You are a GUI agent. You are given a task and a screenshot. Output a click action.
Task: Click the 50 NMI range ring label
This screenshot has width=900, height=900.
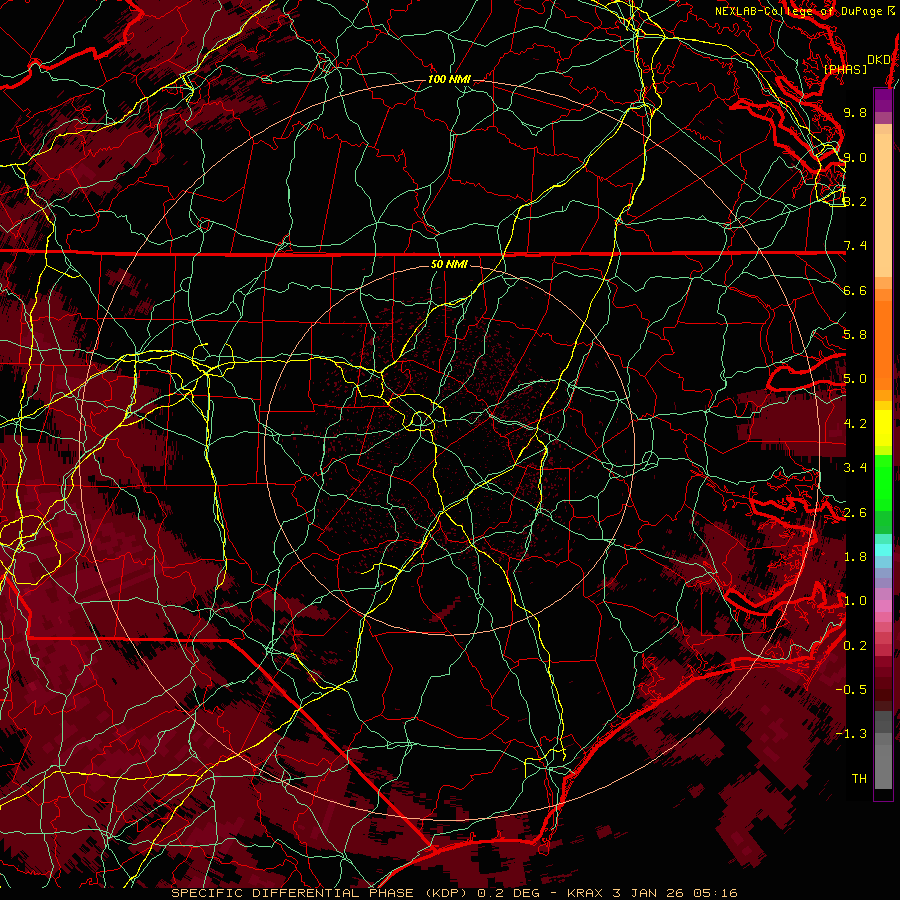click(x=449, y=265)
